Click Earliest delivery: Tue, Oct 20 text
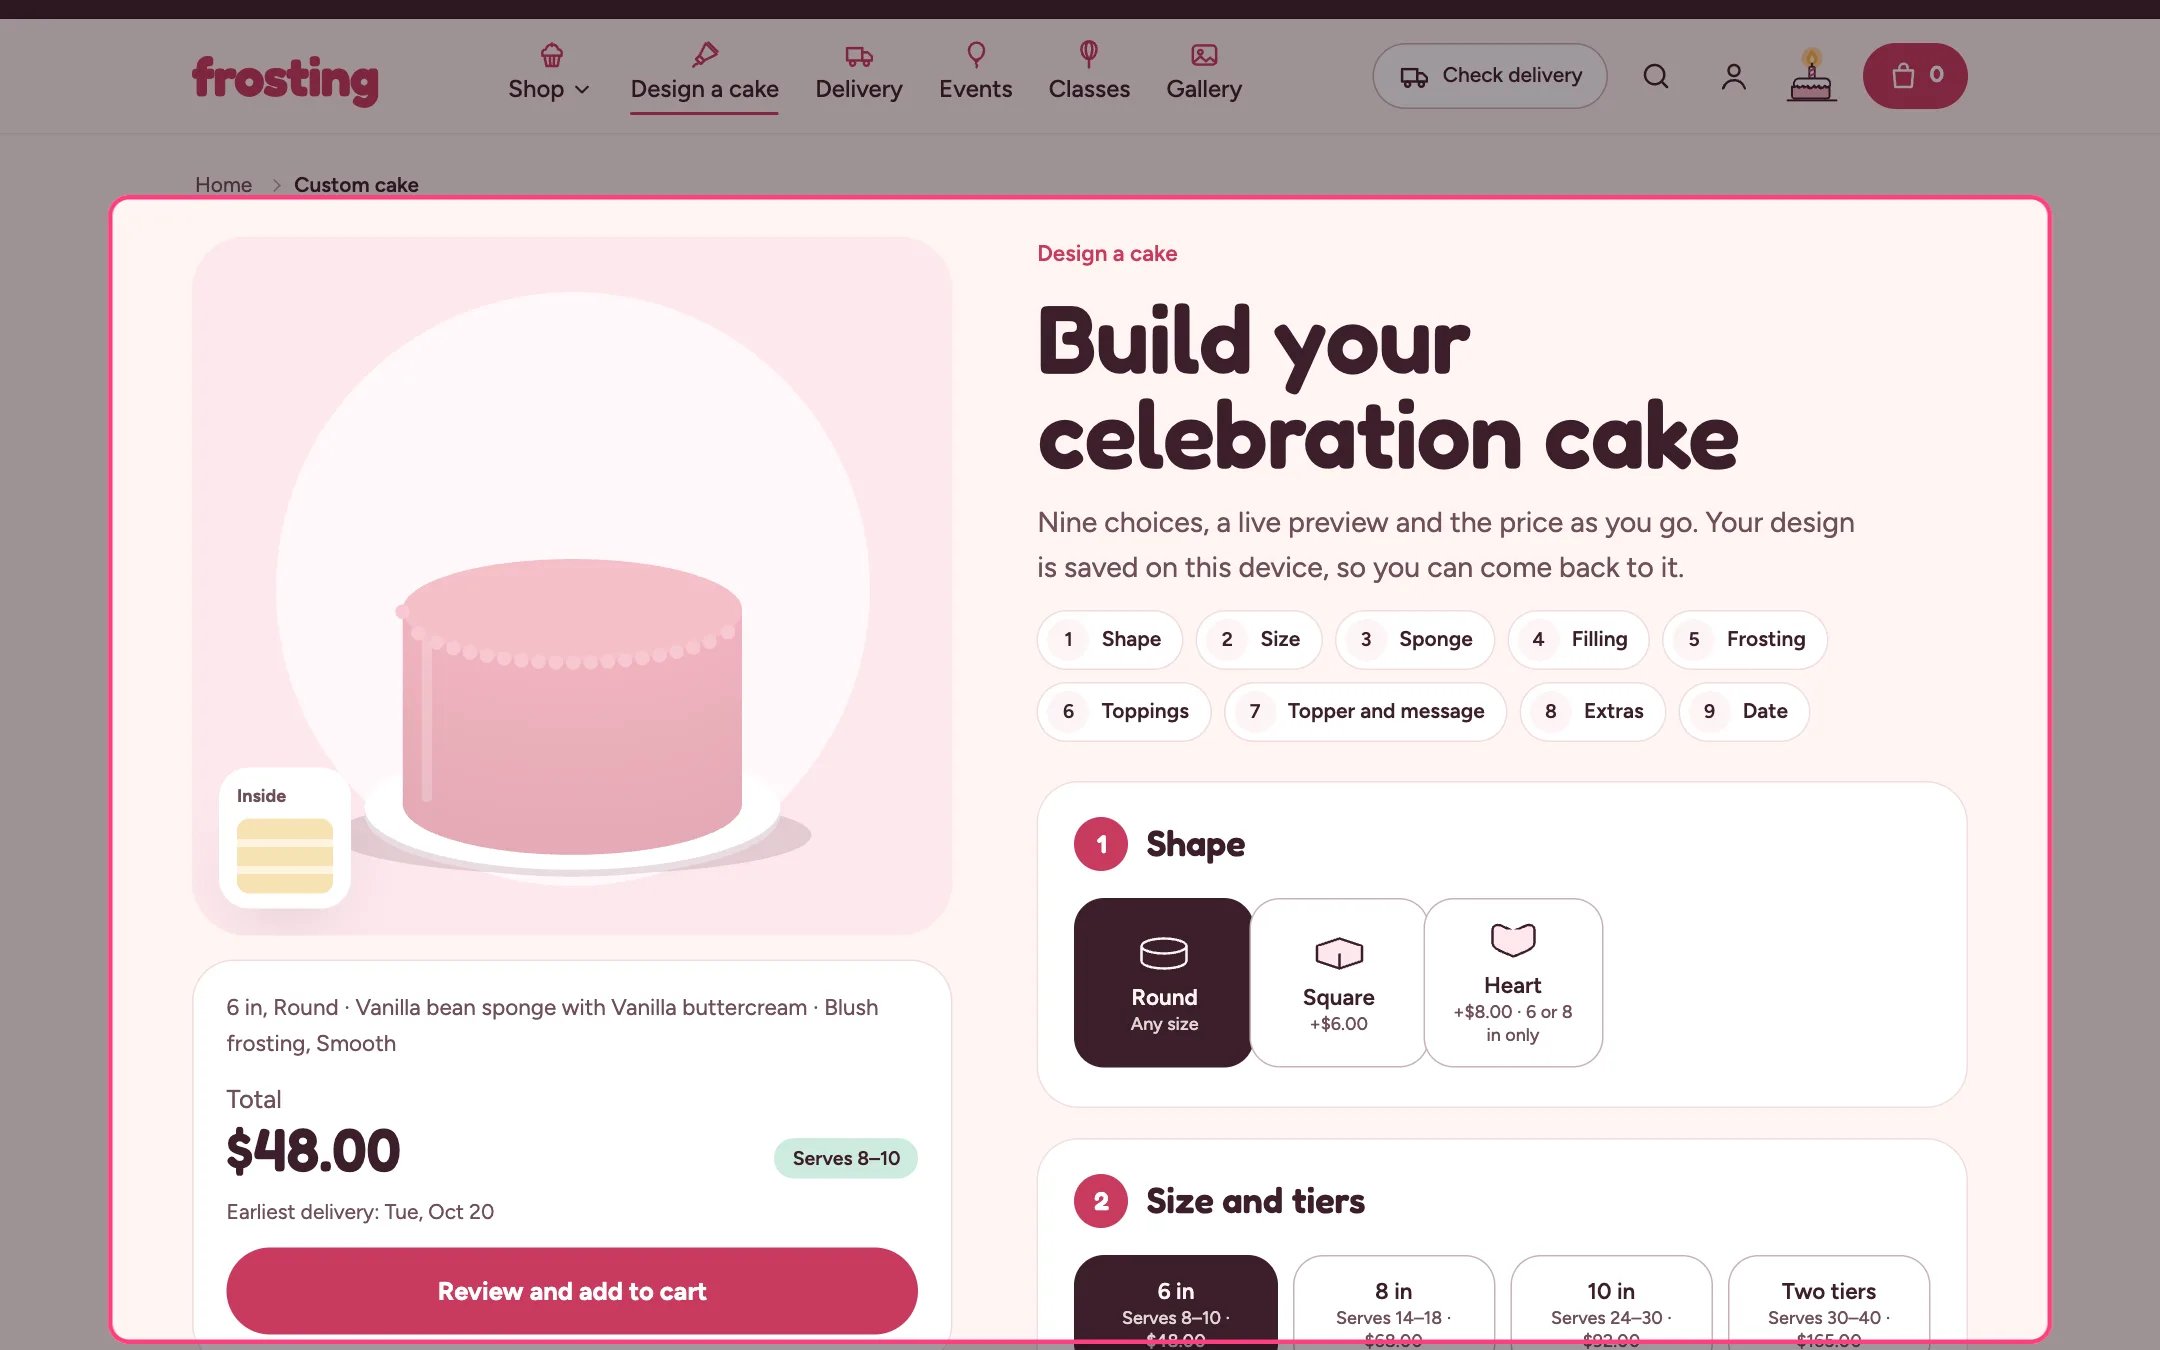Screen dimensions: 2160x1350 tap(360, 1212)
